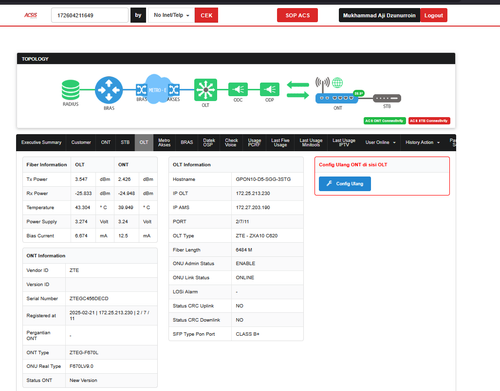500x391 pixels.
Task: Click the ODP splitter icon
Action: click(x=269, y=89)
